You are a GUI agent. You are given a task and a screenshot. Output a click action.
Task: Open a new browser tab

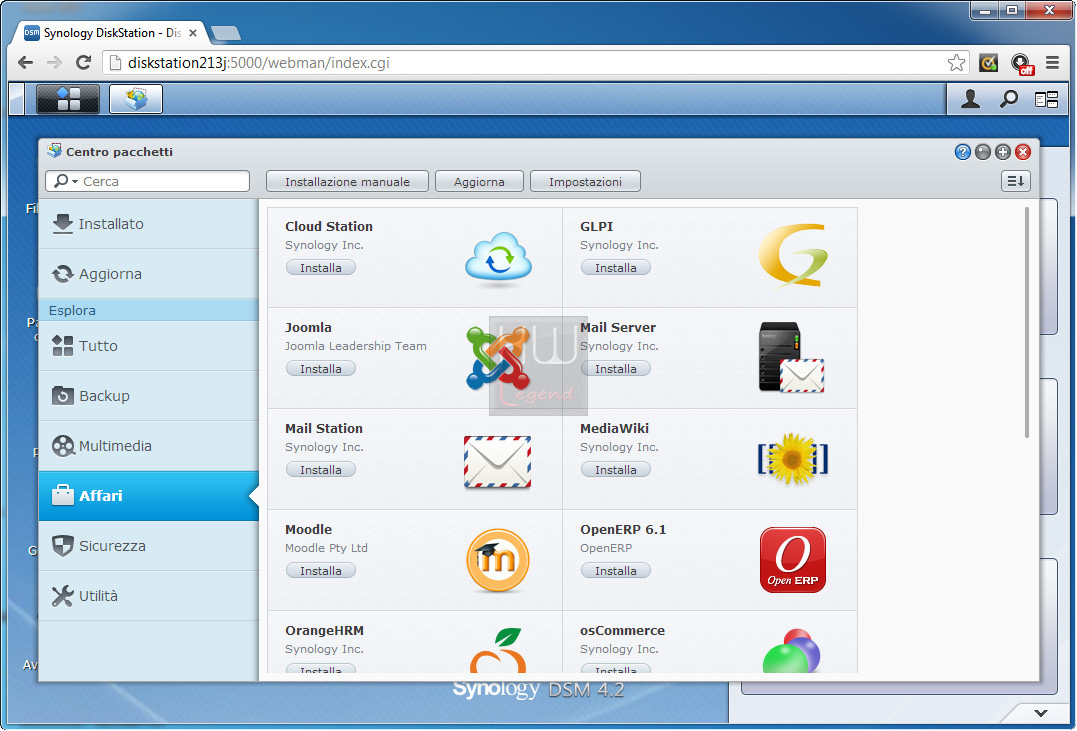(x=226, y=33)
